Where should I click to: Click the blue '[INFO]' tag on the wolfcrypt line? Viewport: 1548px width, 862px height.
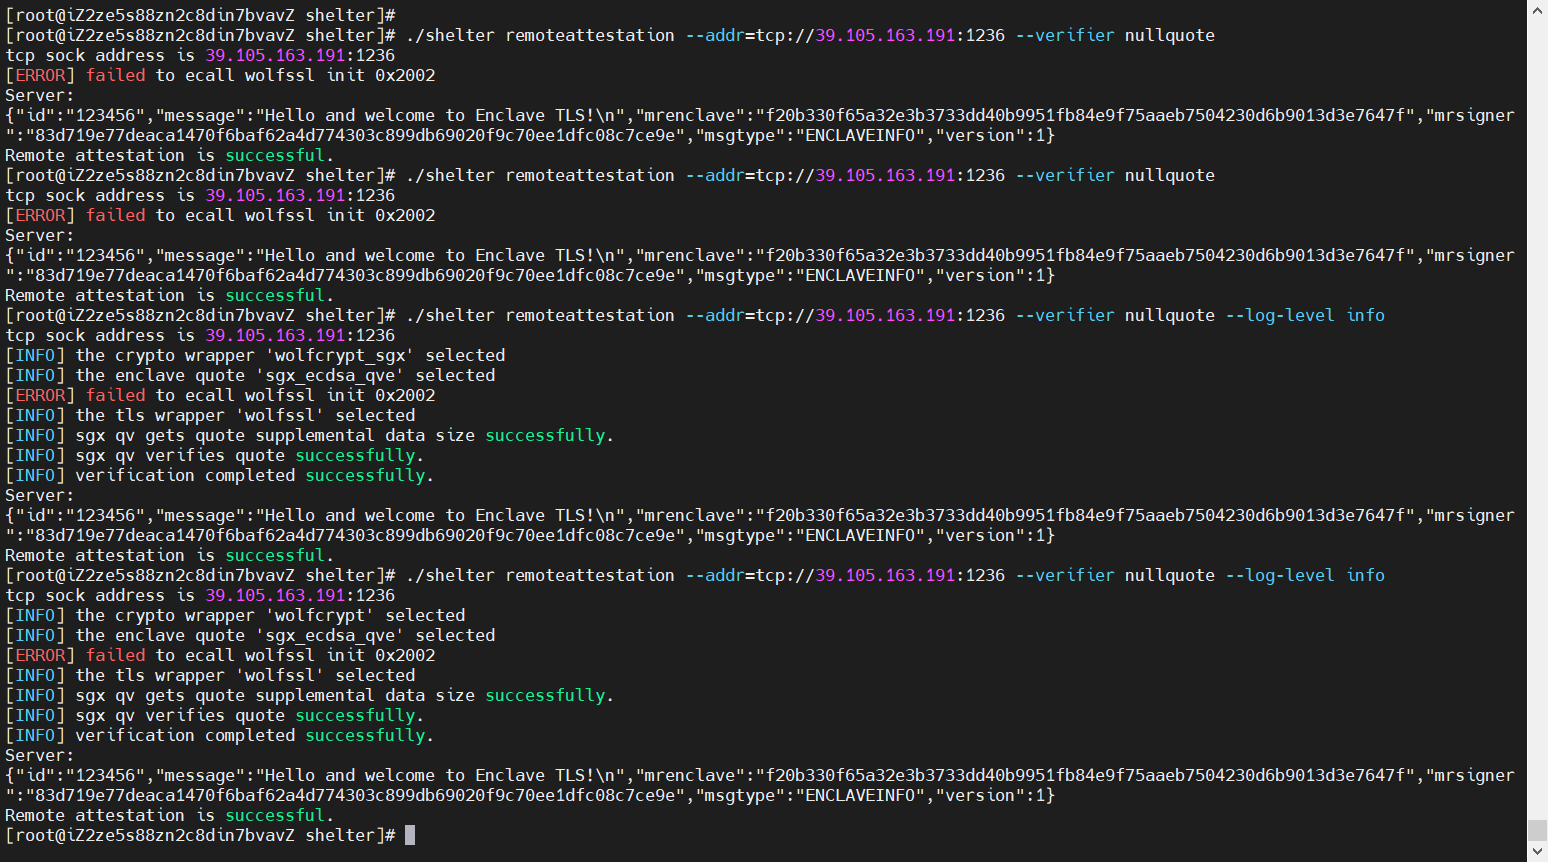pos(35,615)
